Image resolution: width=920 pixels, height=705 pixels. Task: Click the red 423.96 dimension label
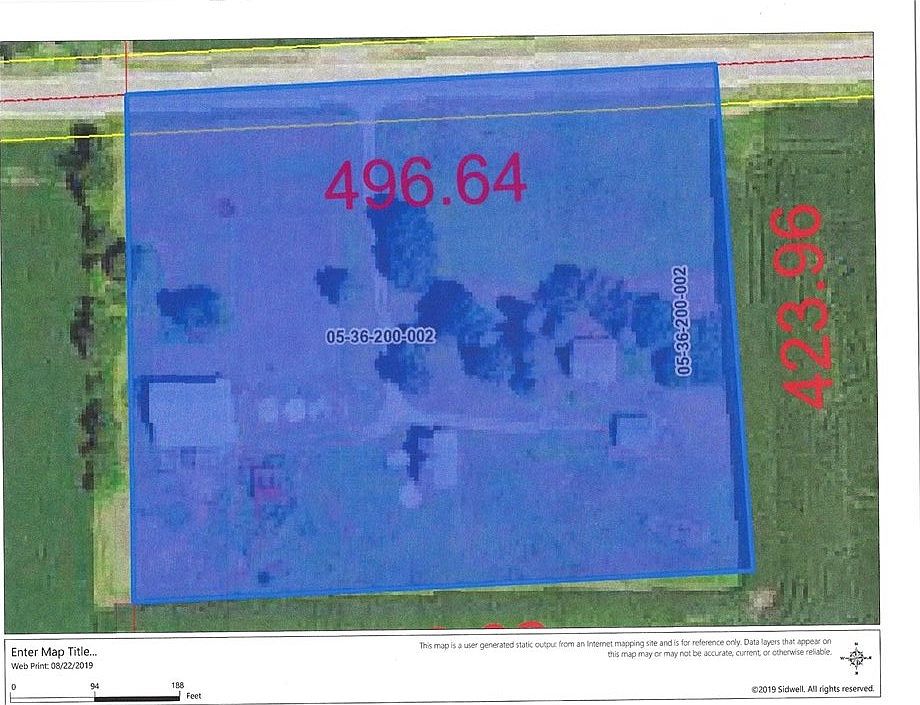pyautogui.click(x=795, y=300)
